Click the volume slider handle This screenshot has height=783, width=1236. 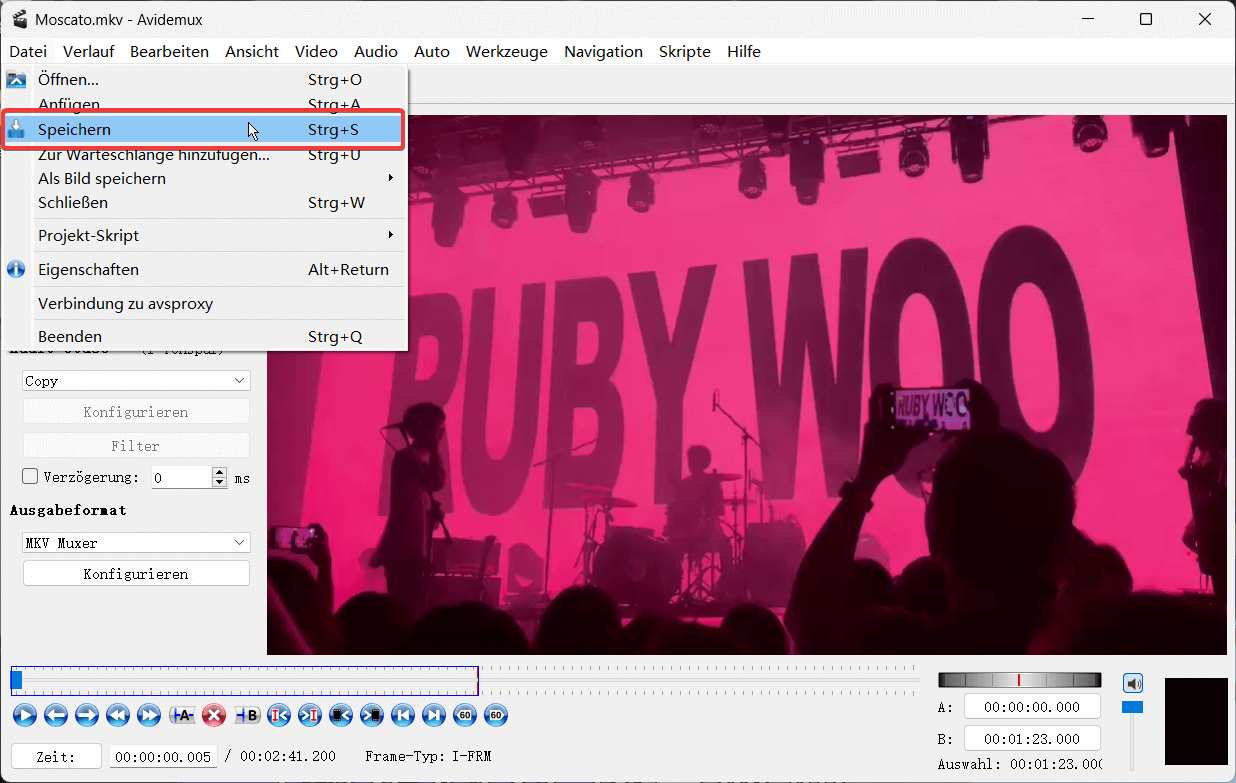click(x=1132, y=707)
